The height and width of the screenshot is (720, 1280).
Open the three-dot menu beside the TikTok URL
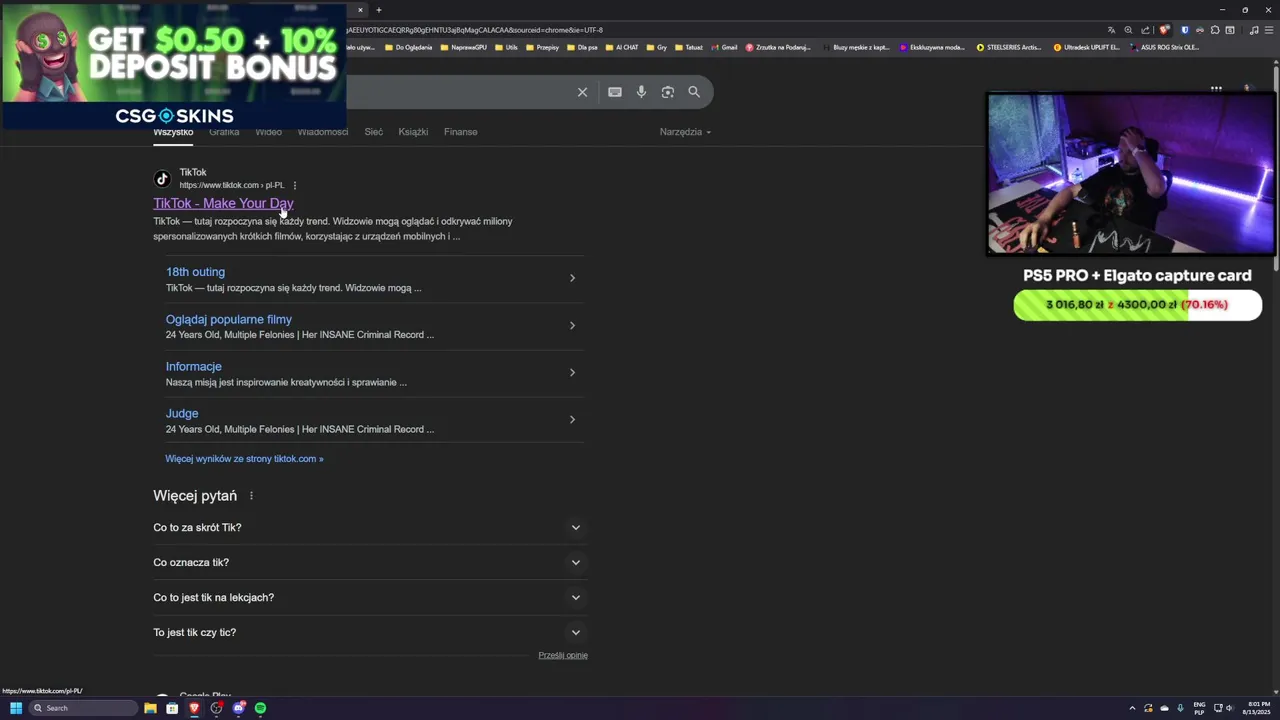tap(295, 185)
